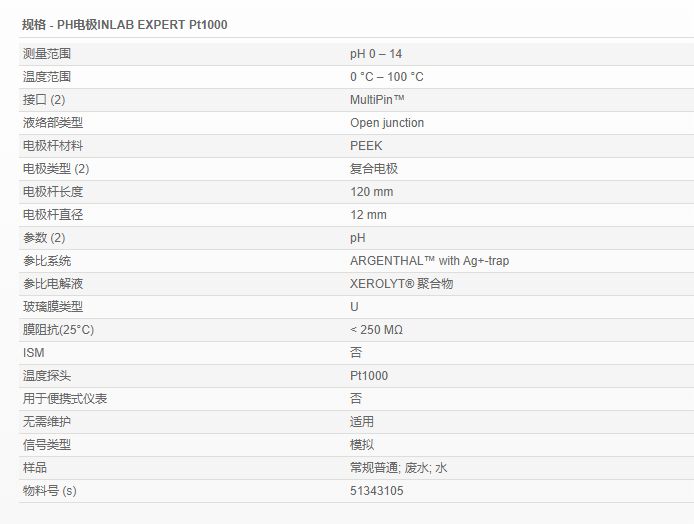The width and height of the screenshot is (694, 524).
Task: Click the Open junction value text
Action: click(387, 123)
